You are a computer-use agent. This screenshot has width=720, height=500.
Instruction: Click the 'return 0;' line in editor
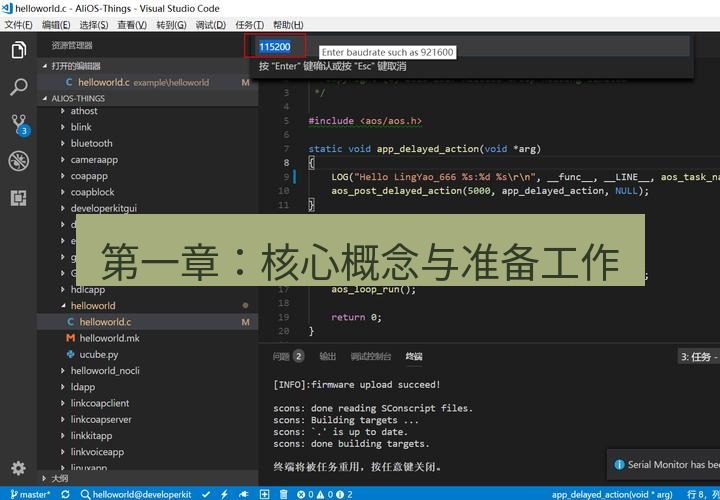click(x=356, y=317)
